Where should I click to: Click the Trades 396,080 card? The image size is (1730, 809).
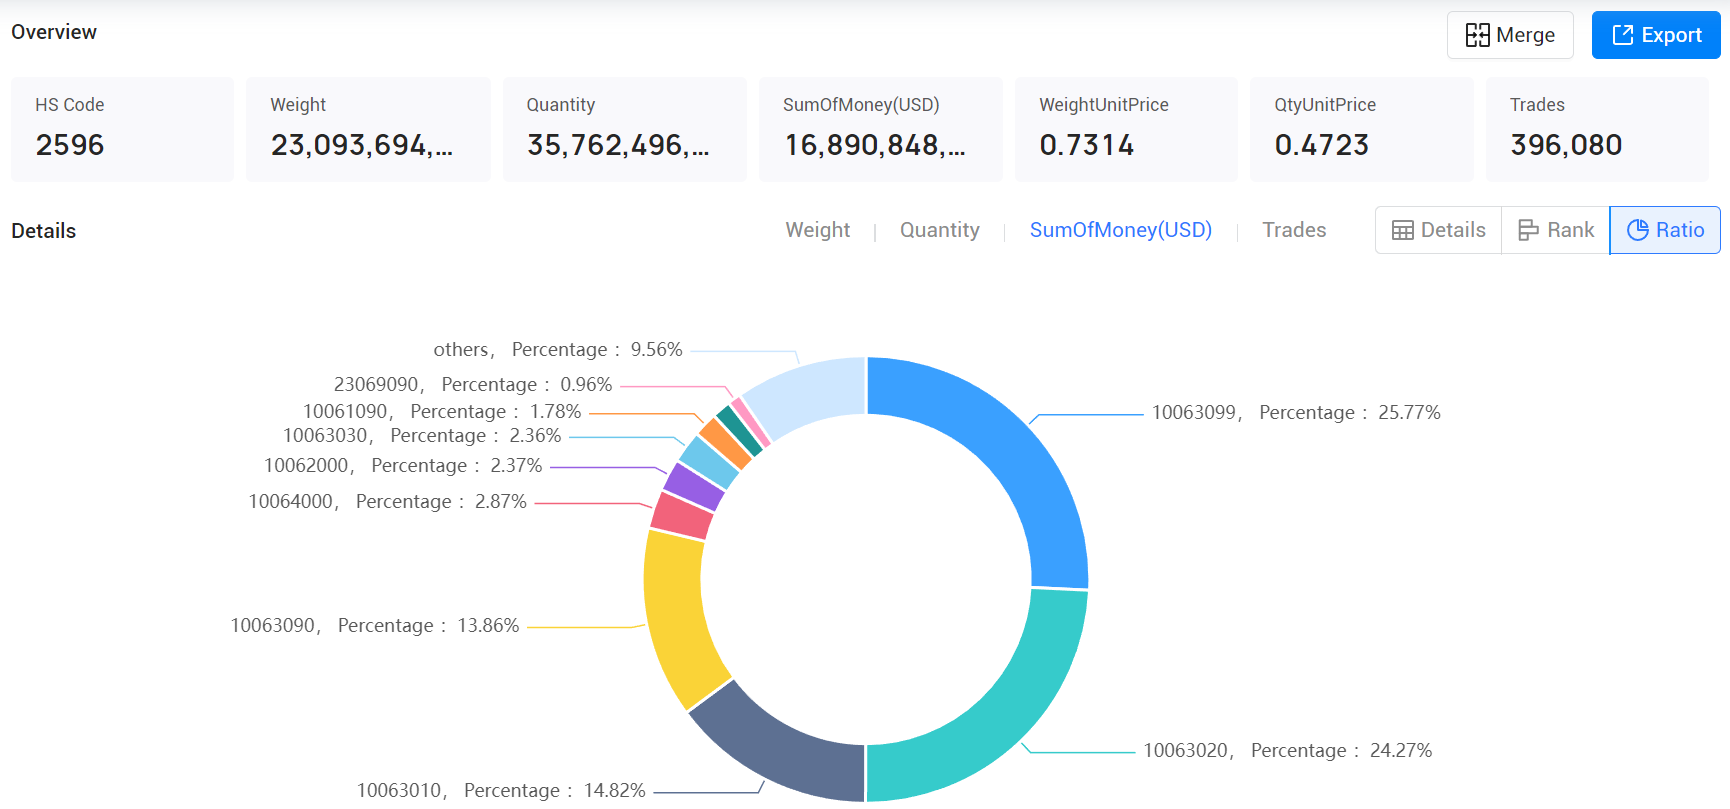point(1597,129)
